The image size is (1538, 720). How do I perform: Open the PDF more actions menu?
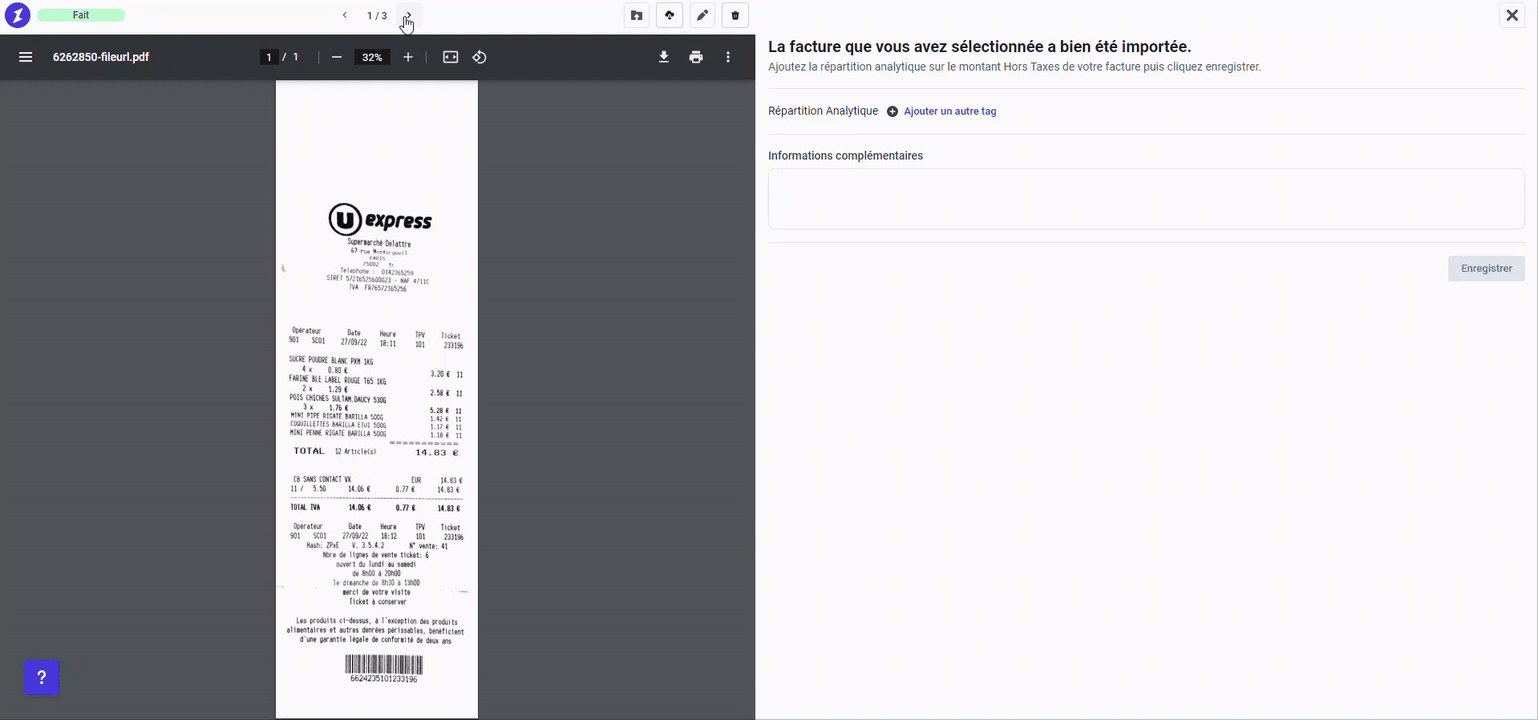pyautogui.click(x=728, y=57)
